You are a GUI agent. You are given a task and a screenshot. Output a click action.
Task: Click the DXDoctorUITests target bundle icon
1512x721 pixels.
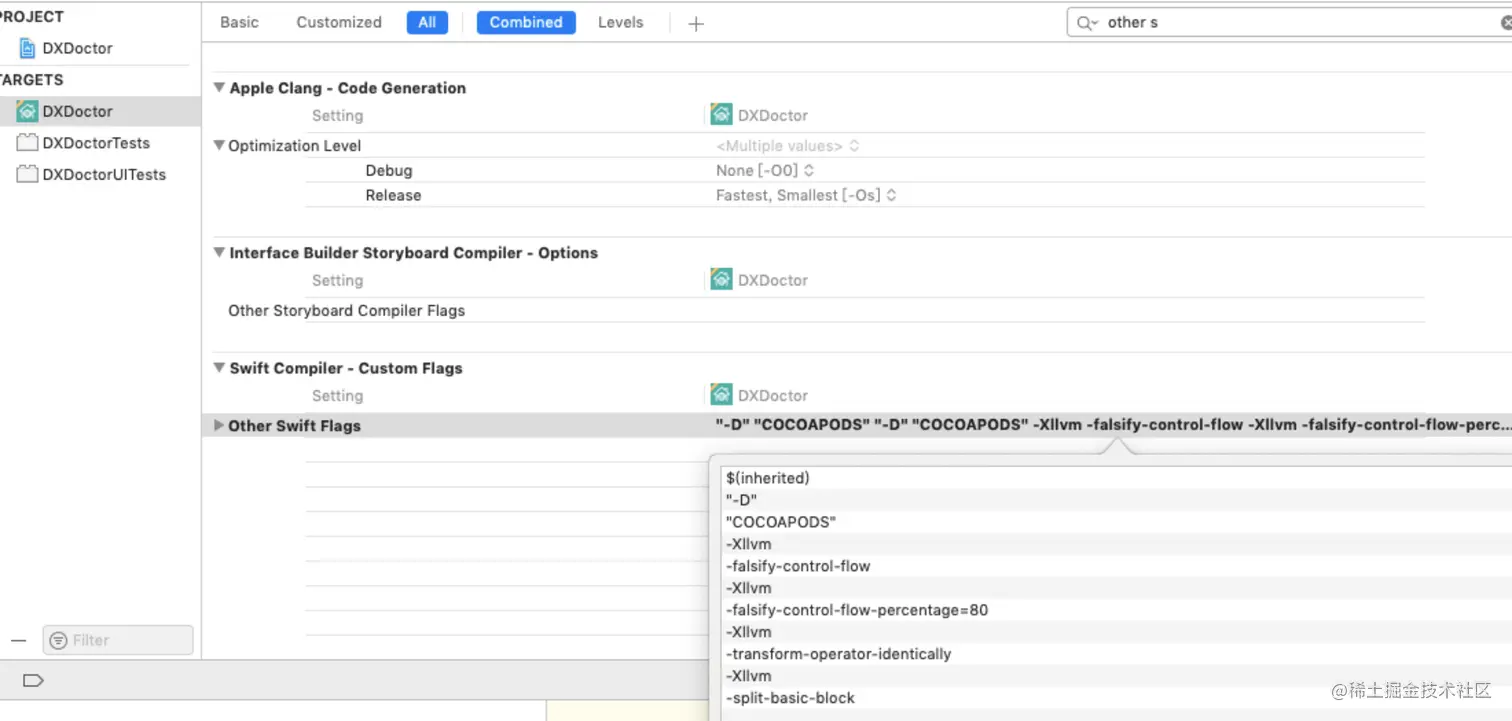[x=27, y=174]
